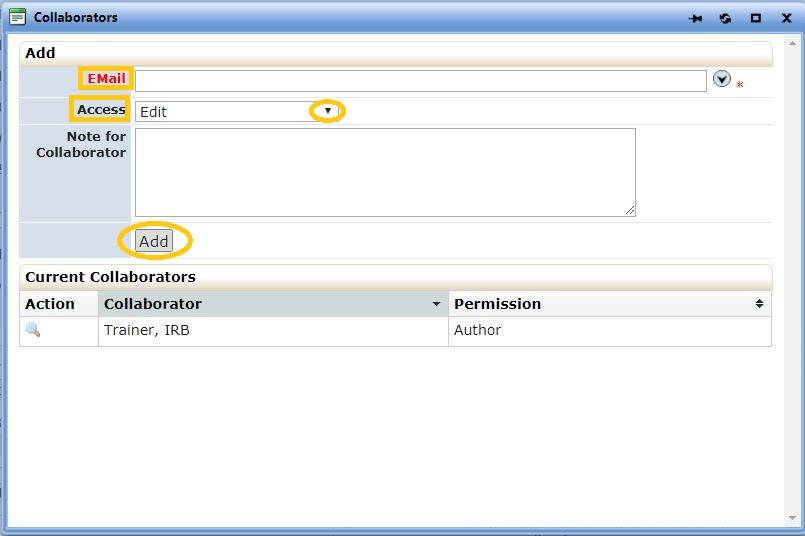Click the pin icon in Collaborators title bar
Screen dimensions: 805x536
[695, 18]
